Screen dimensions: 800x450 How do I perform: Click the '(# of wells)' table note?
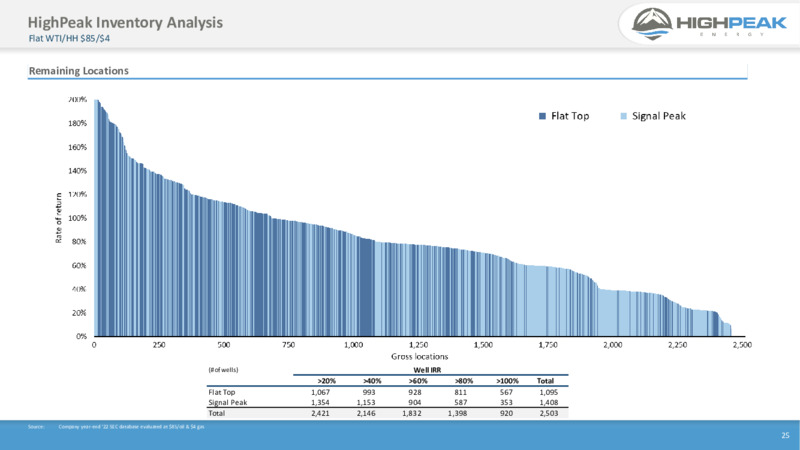click(x=223, y=370)
